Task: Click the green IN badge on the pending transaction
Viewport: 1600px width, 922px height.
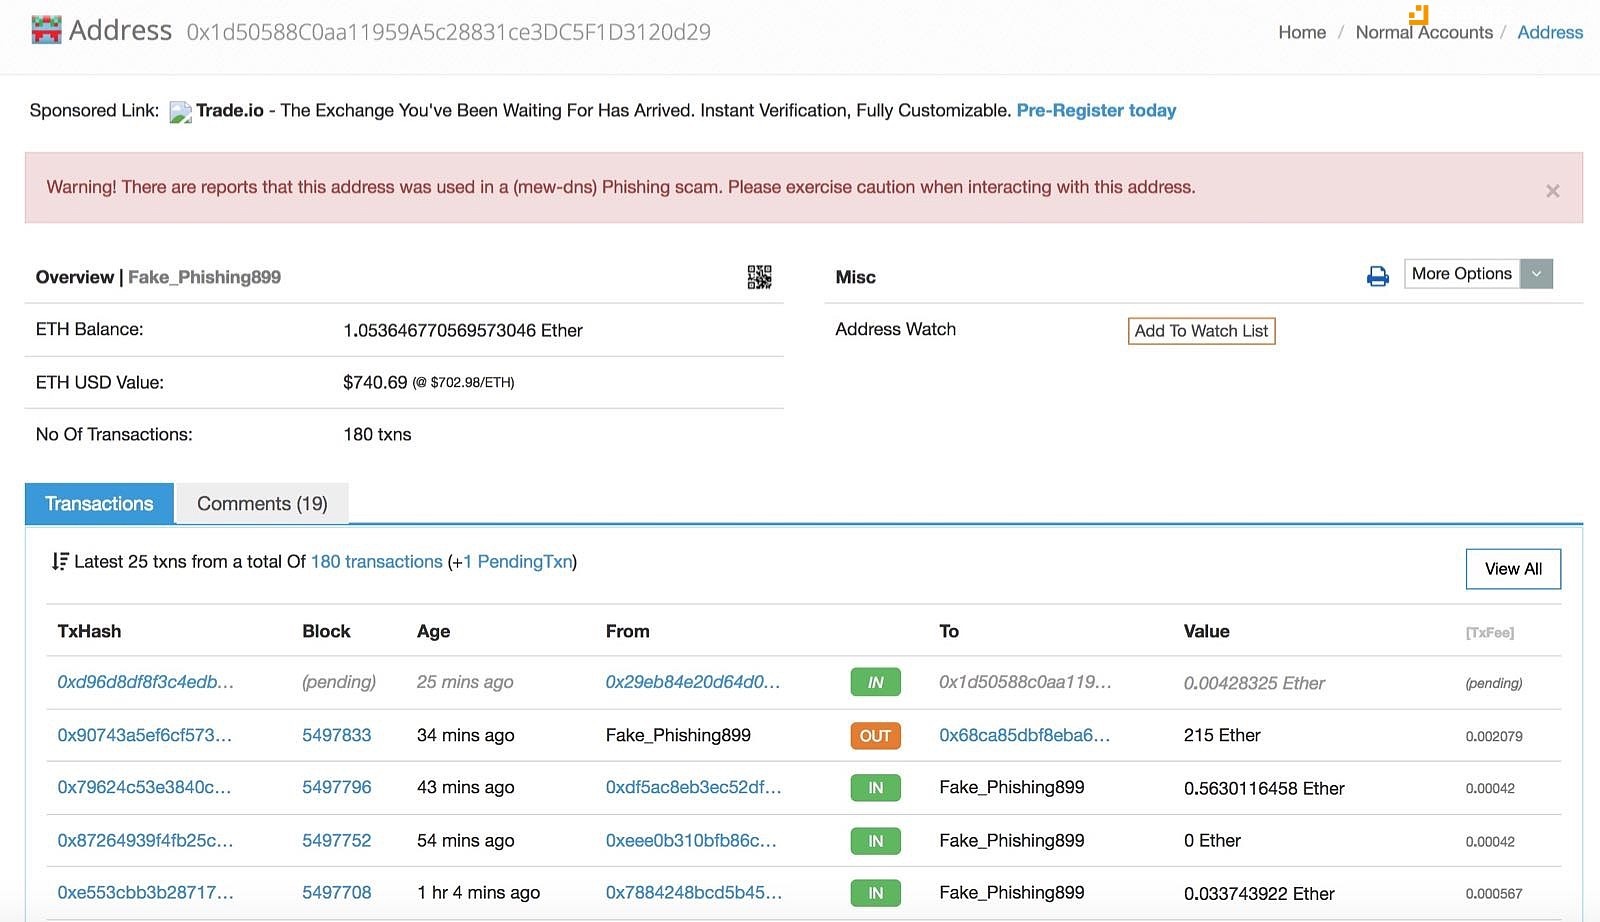Action: click(x=875, y=683)
